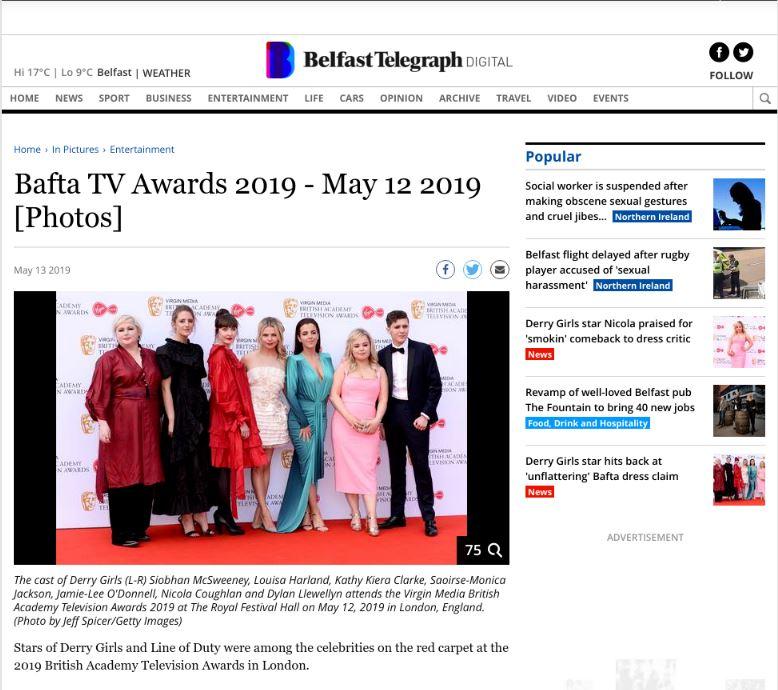Share article via email envelope icon
This screenshot has height=690, width=778.
pos(499,270)
